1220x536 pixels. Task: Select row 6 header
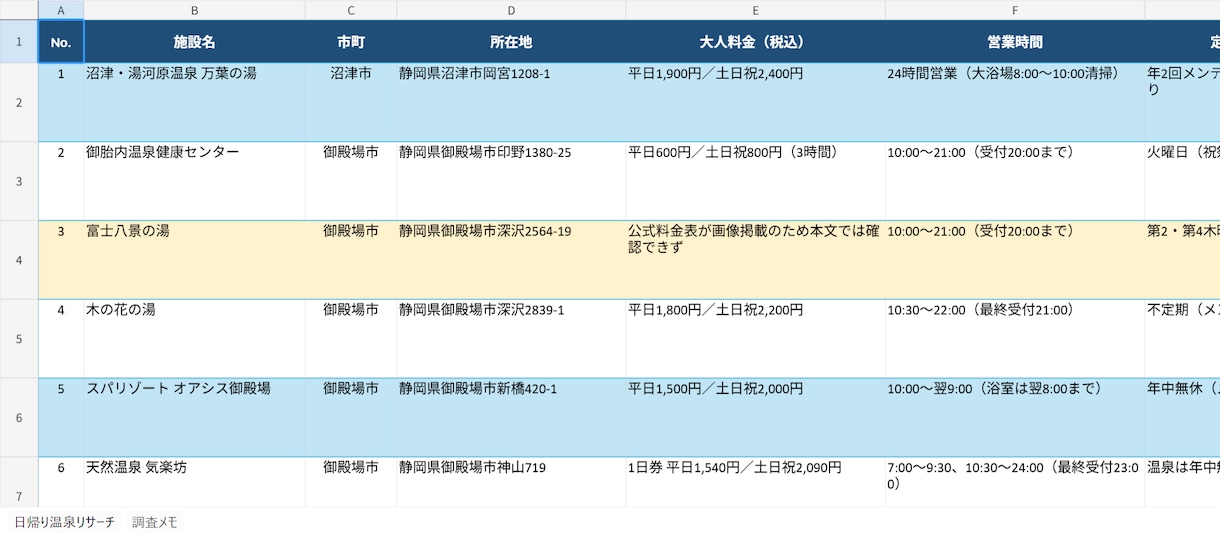click(19, 418)
